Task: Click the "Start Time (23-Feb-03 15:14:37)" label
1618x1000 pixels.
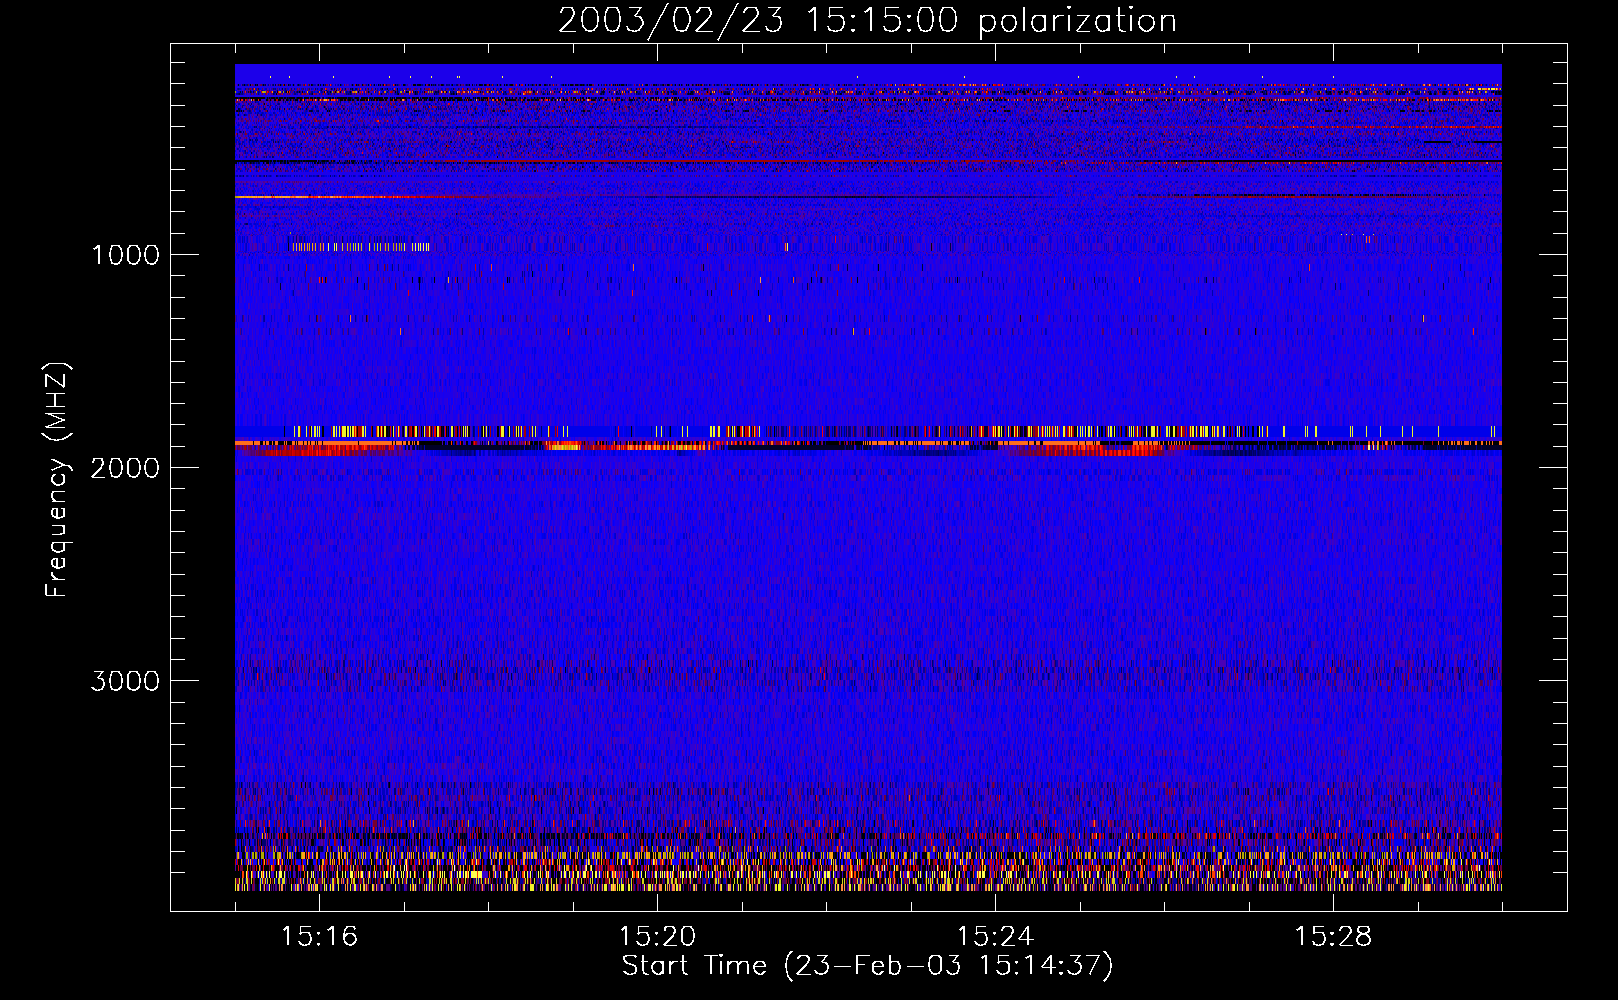Action: pyautogui.click(x=867, y=966)
